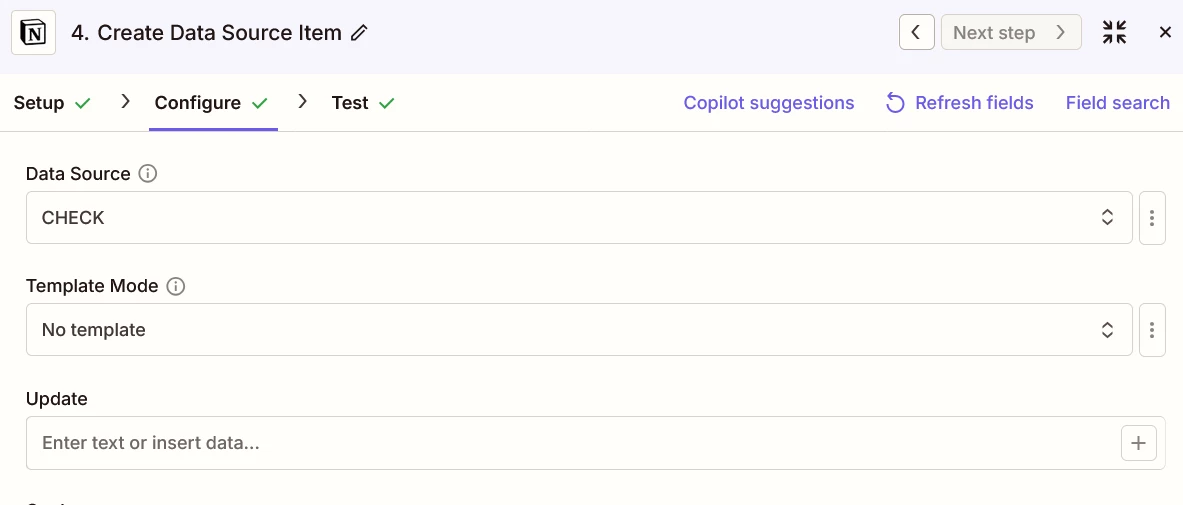Click the info icon beside Data Source
This screenshot has width=1183, height=505.
coord(148,174)
